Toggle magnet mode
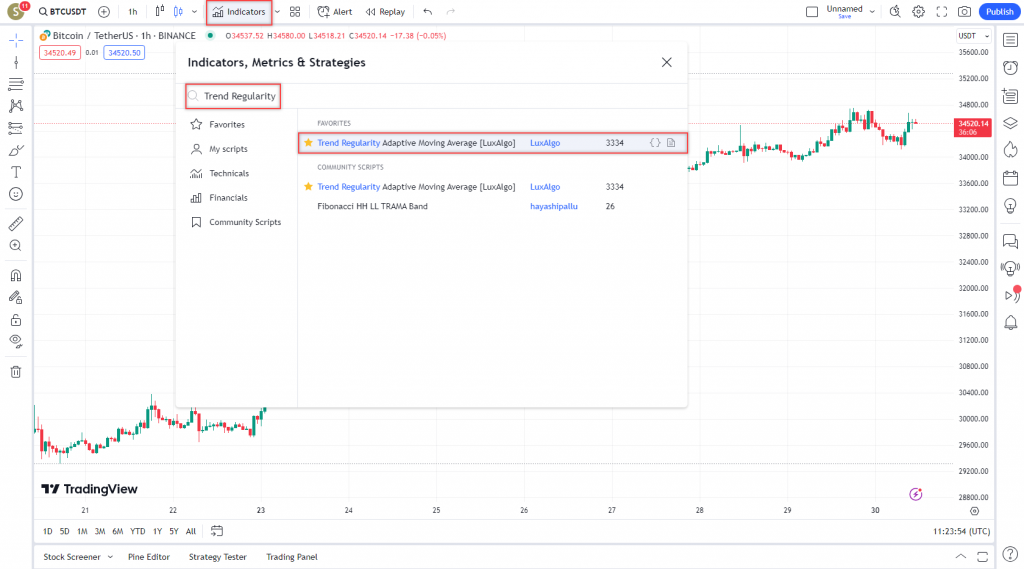 [x=16, y=276]
